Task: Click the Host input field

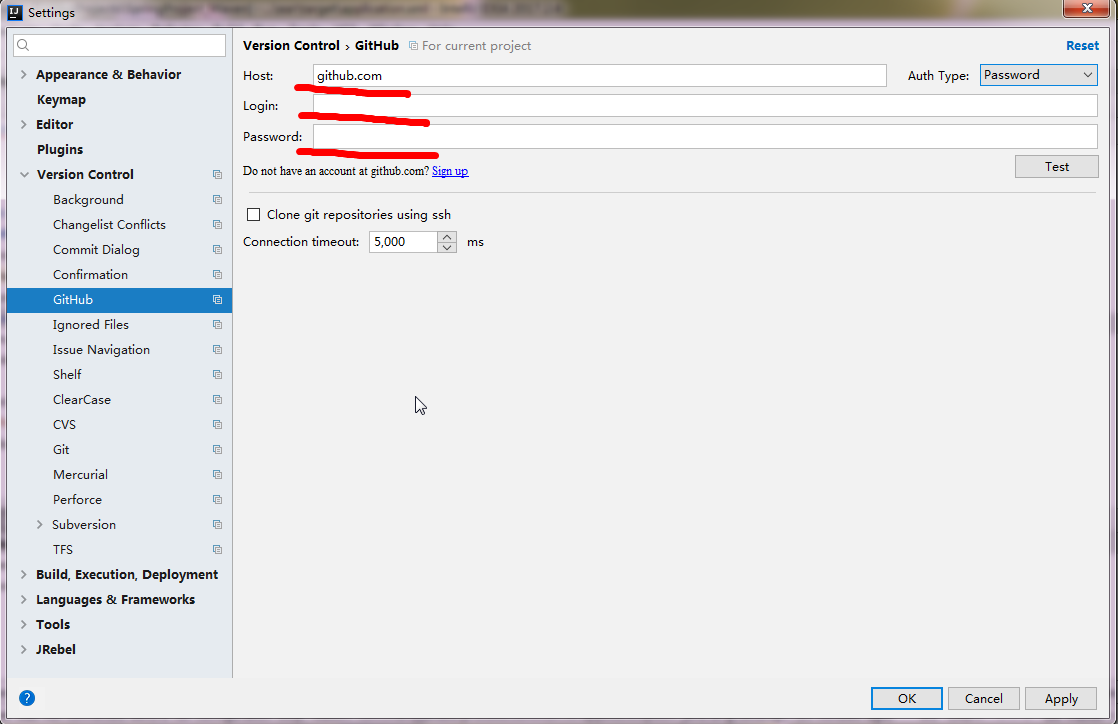Action: pyautogui.click(x=600, y=76)
